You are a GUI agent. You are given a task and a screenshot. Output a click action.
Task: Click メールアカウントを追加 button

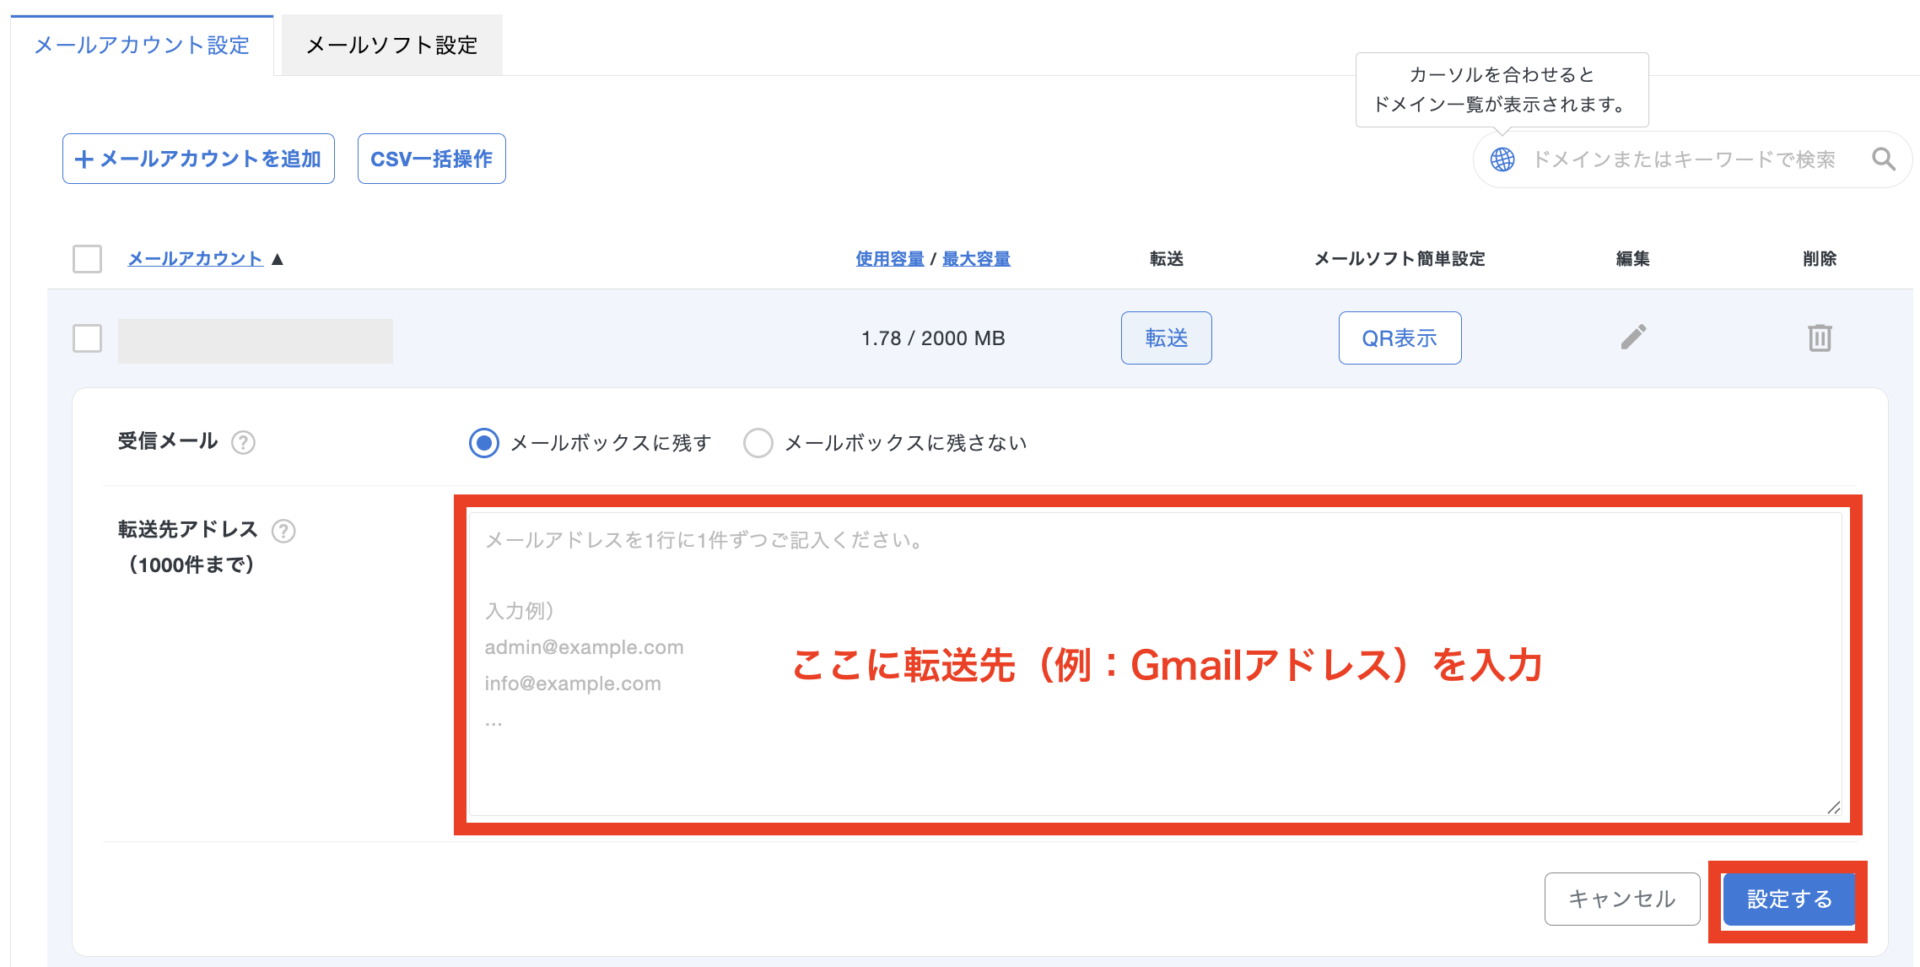point(198,159)
